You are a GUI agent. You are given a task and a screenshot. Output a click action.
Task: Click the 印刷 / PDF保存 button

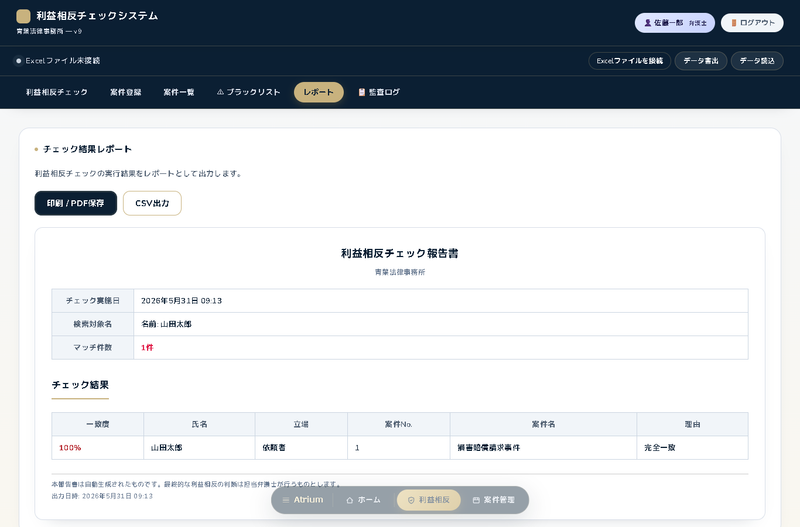pyautogui.click(x=76, y=203)
